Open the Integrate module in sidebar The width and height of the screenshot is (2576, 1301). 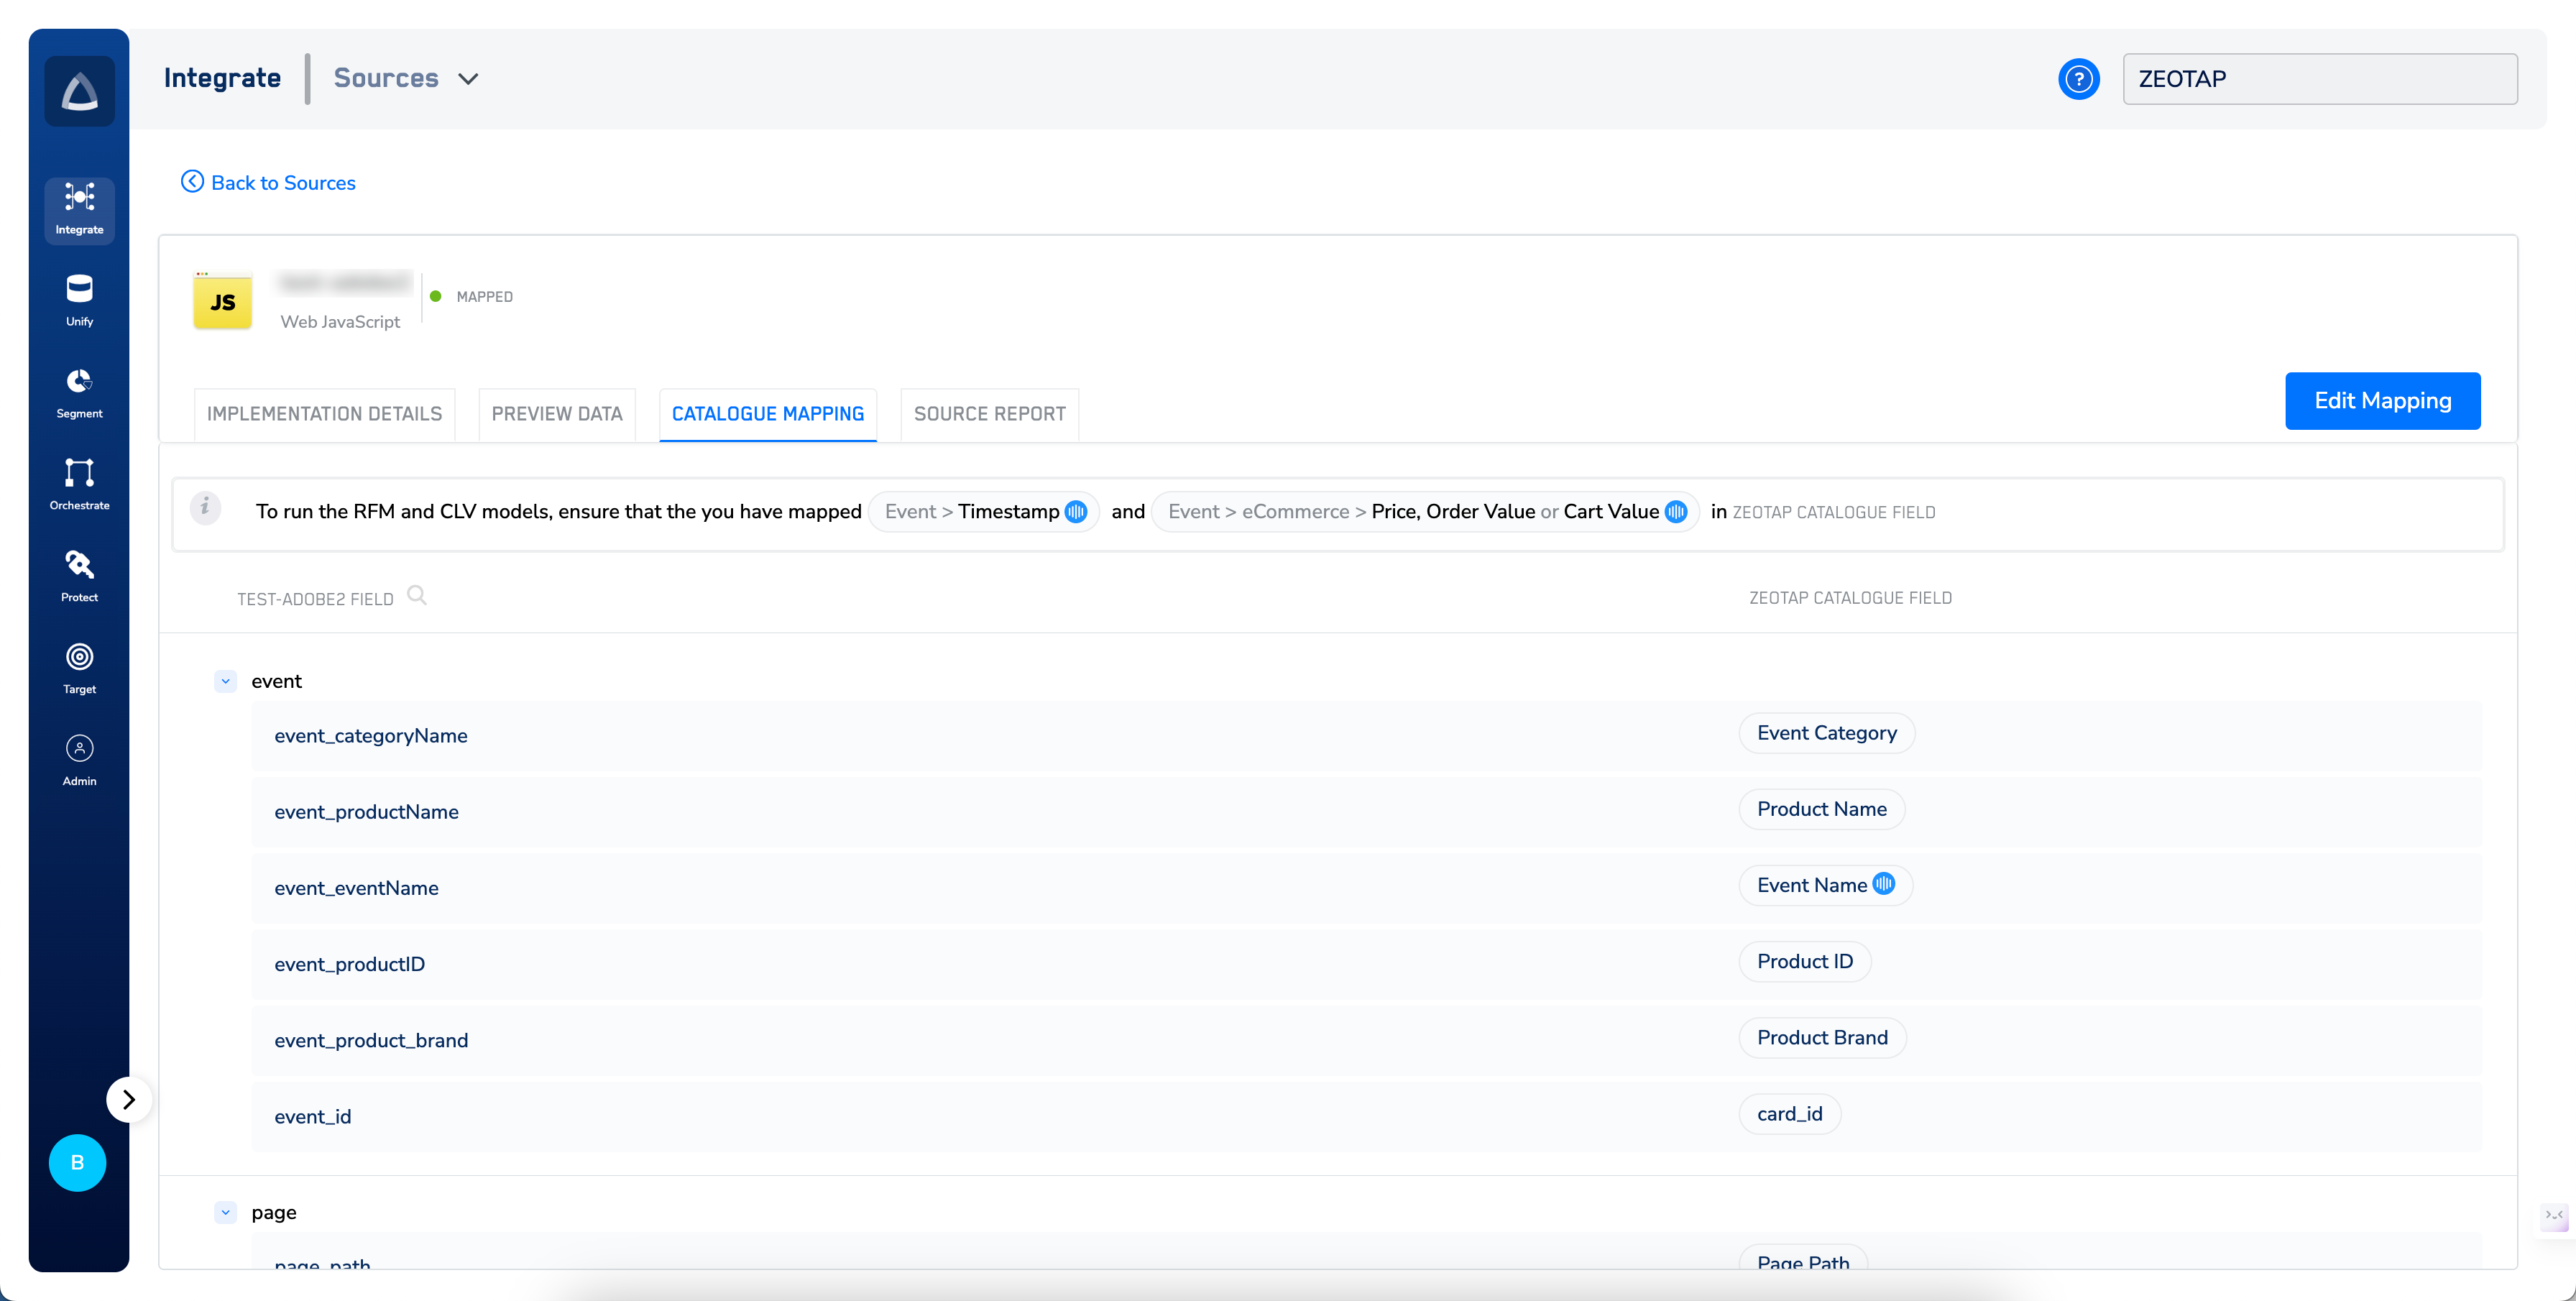(x=79, y=208)
